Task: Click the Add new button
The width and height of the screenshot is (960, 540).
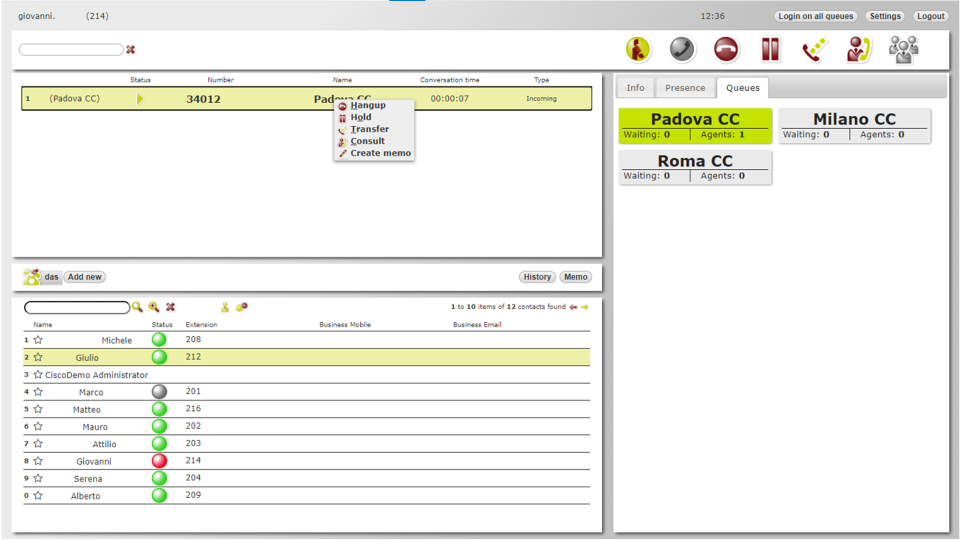Action: click(x=84, y=277)
